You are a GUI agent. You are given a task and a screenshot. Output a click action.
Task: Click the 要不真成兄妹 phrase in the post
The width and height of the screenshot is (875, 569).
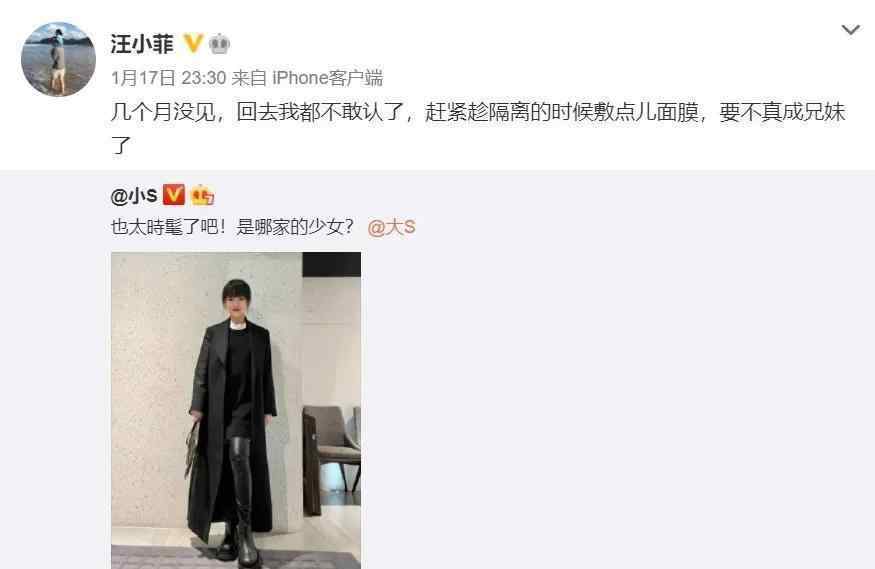coord(782,112)
